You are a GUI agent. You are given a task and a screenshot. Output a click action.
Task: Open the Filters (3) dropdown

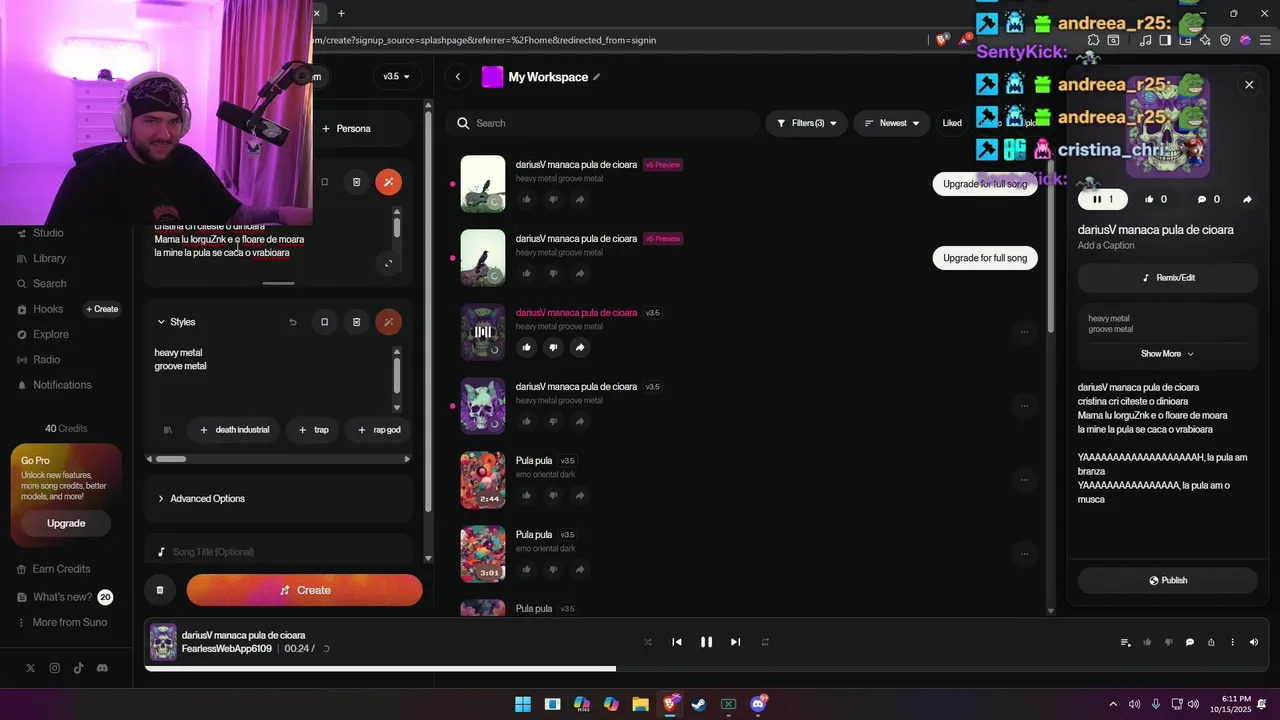point(807,123)
